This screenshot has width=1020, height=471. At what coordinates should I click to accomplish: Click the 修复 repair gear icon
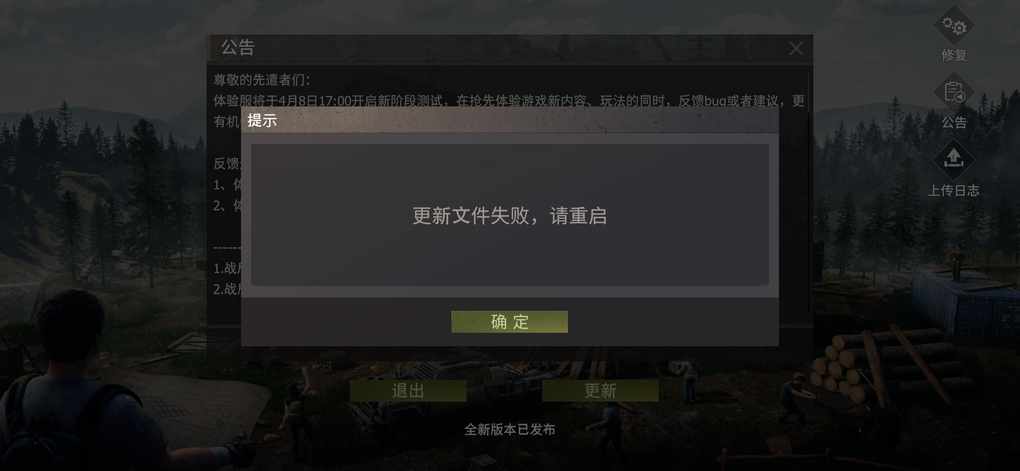(x=954, y=26)
